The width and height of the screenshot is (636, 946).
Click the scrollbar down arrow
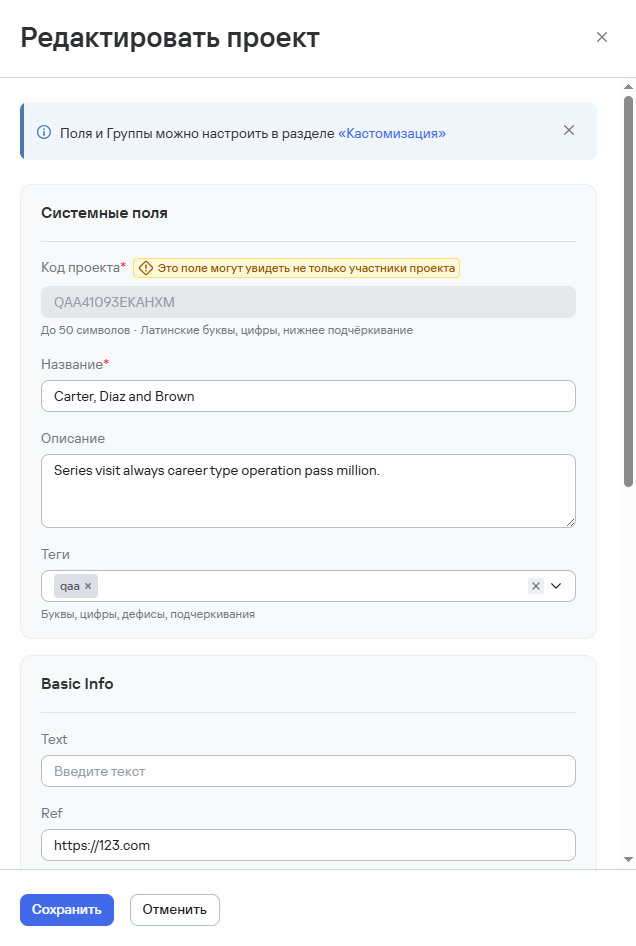[628, 858]
